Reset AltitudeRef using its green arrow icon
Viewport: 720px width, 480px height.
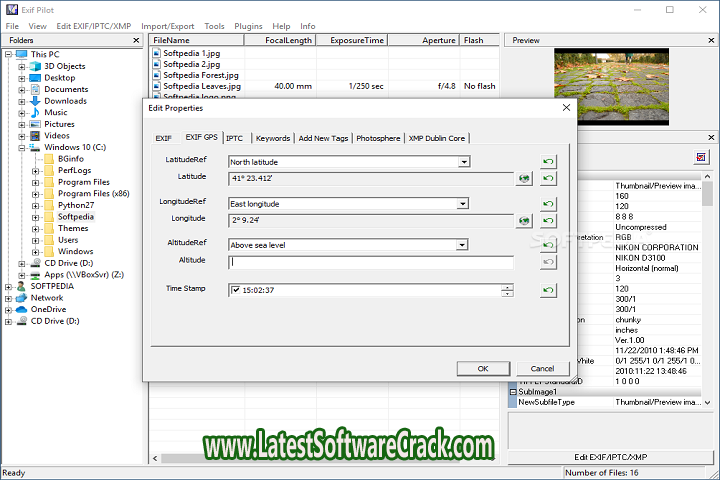coord(548,244)
